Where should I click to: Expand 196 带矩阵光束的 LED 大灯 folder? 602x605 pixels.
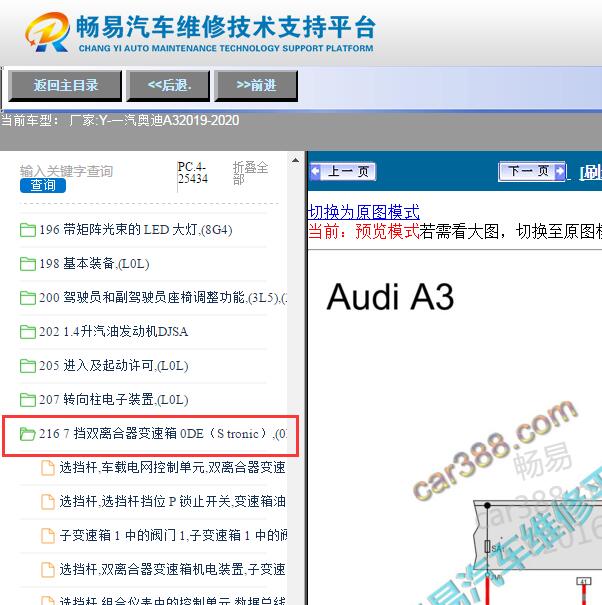tap(136, 230)
